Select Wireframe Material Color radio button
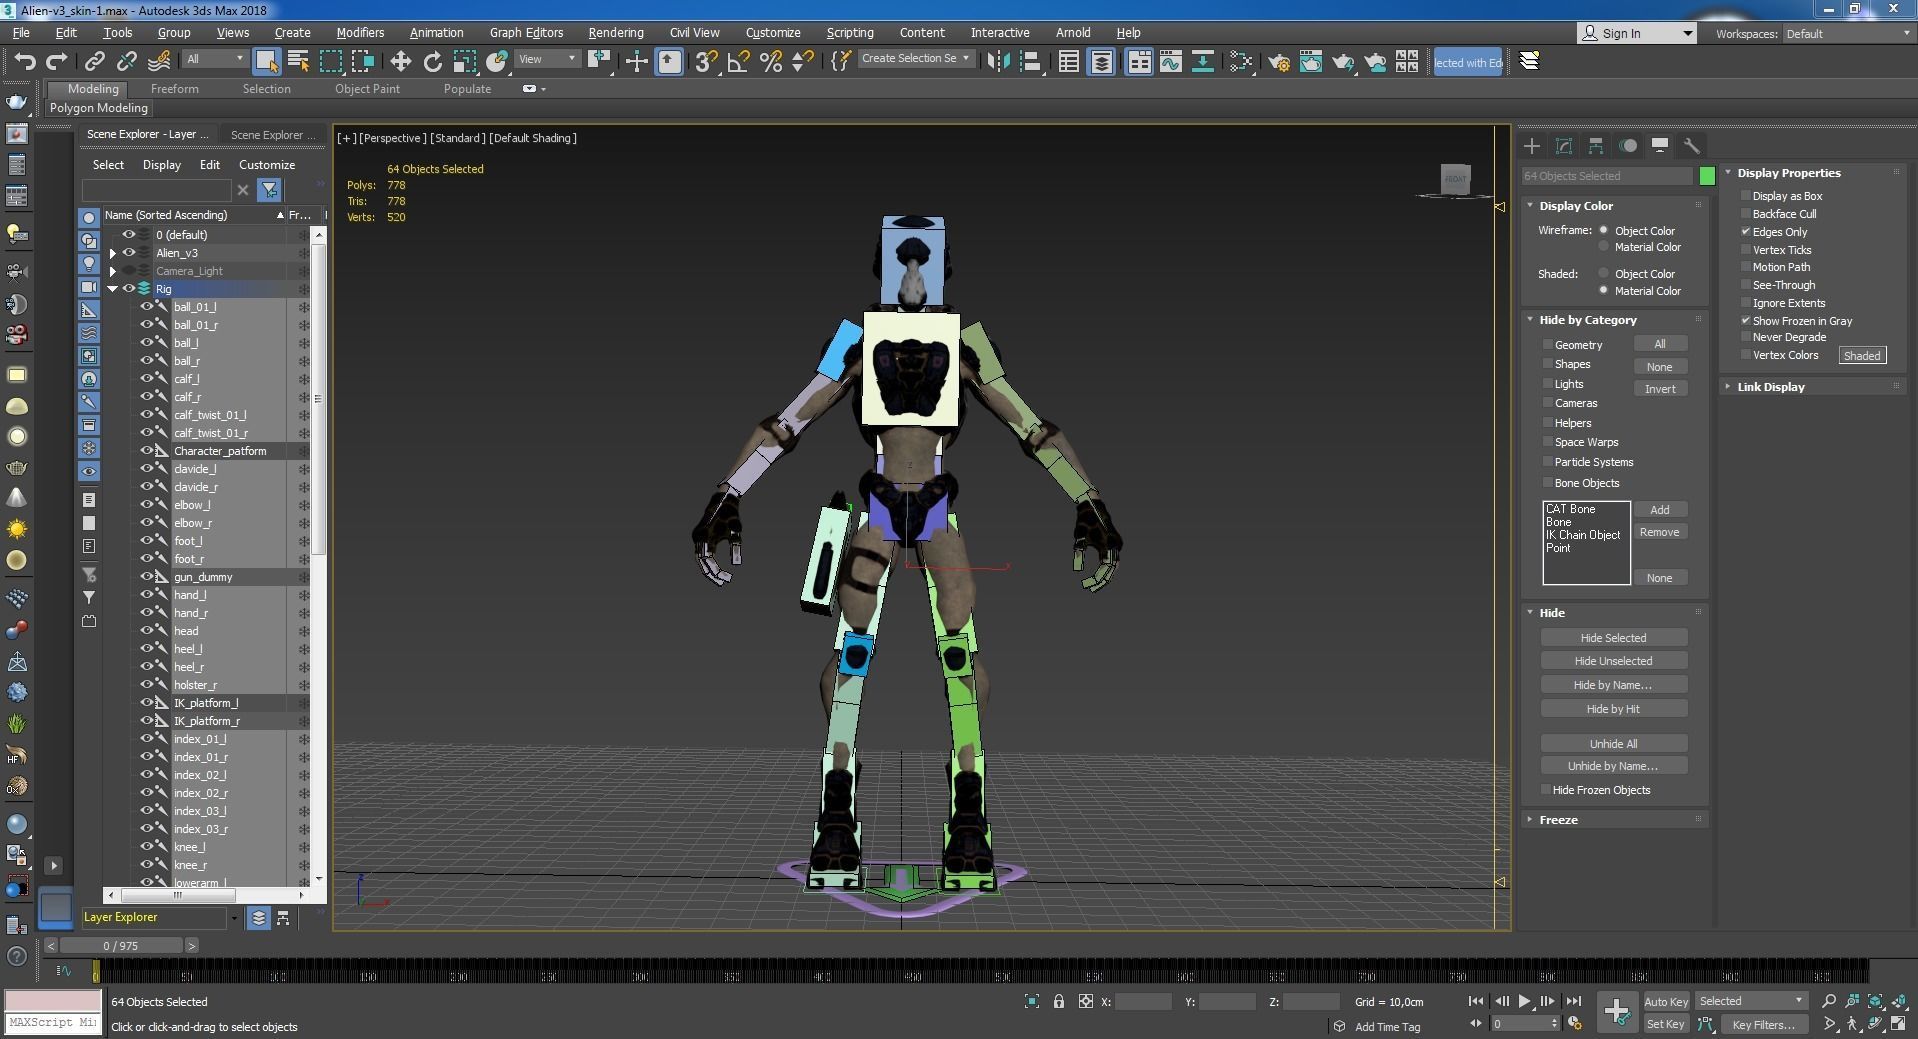The image size is (1918, 1039). (1604, 247)
